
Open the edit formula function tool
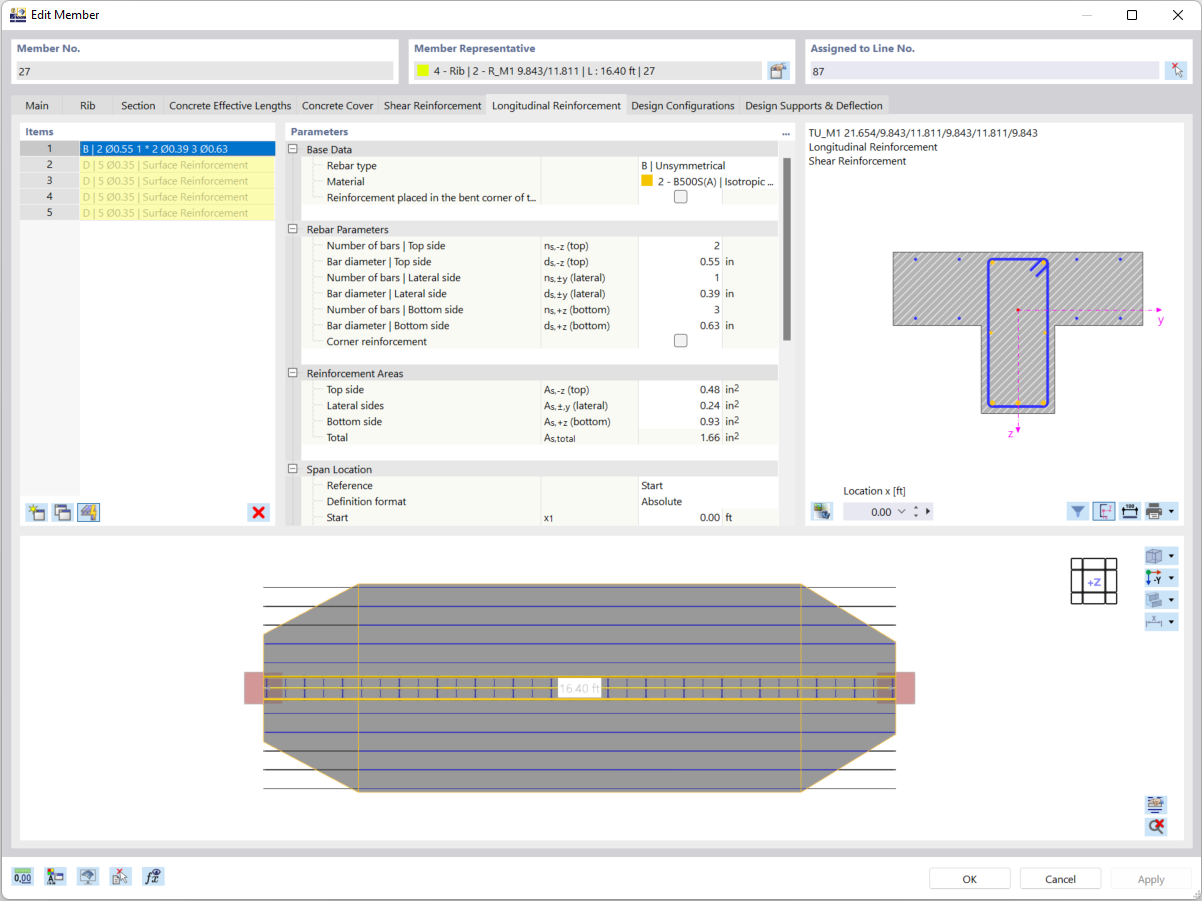pos(152,876)
